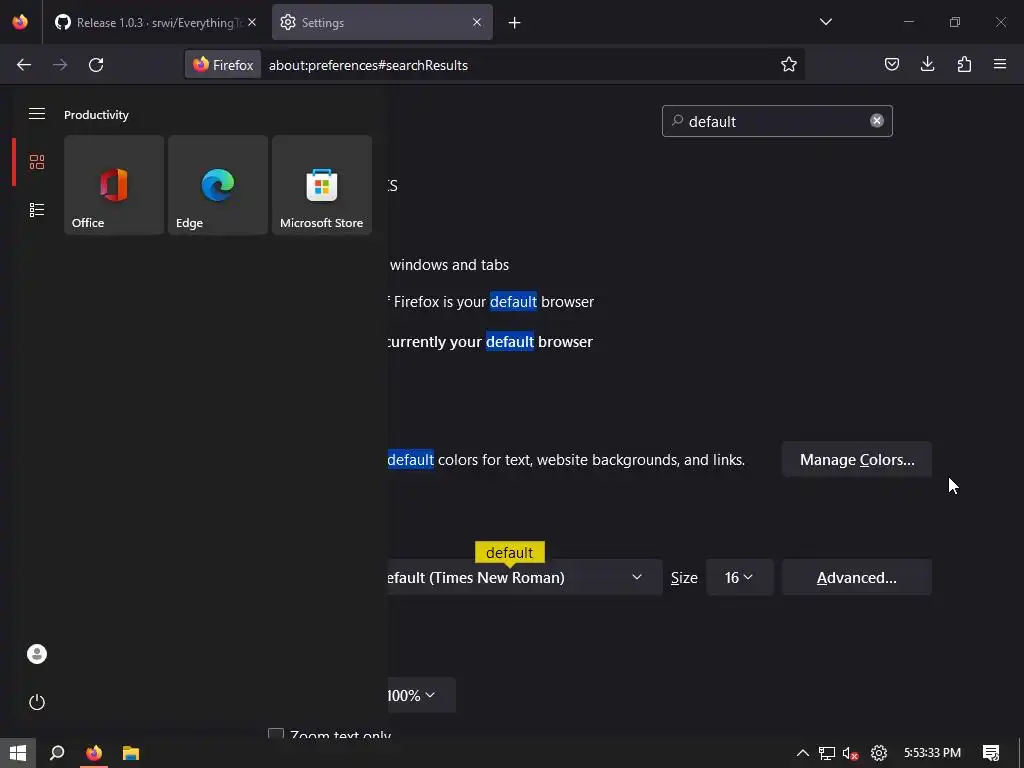Open the settings gear in system tray

pos(879,753)
